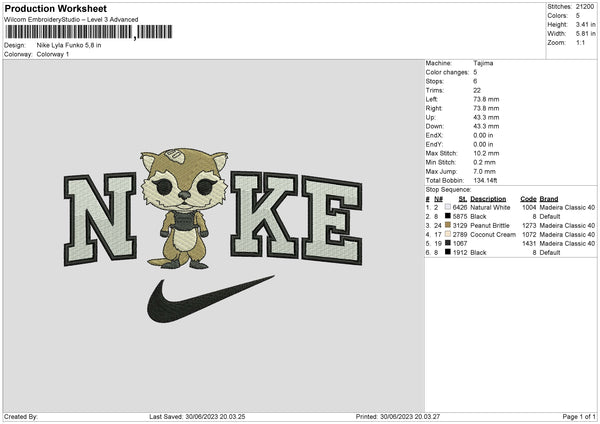Click the Height value '3.41 in'
The image size is (600, 424).
coord(586,24)
